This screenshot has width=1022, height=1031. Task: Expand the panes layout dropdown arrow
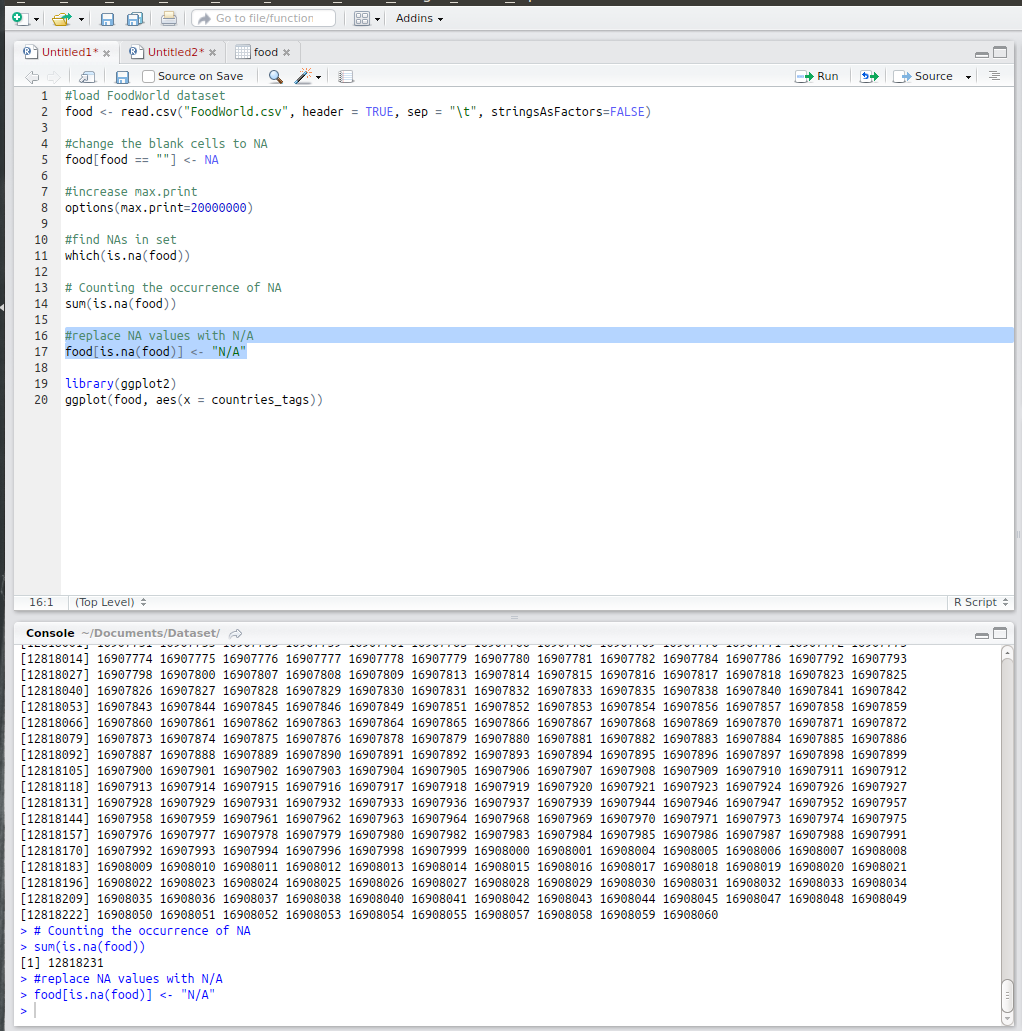point(377,19)
